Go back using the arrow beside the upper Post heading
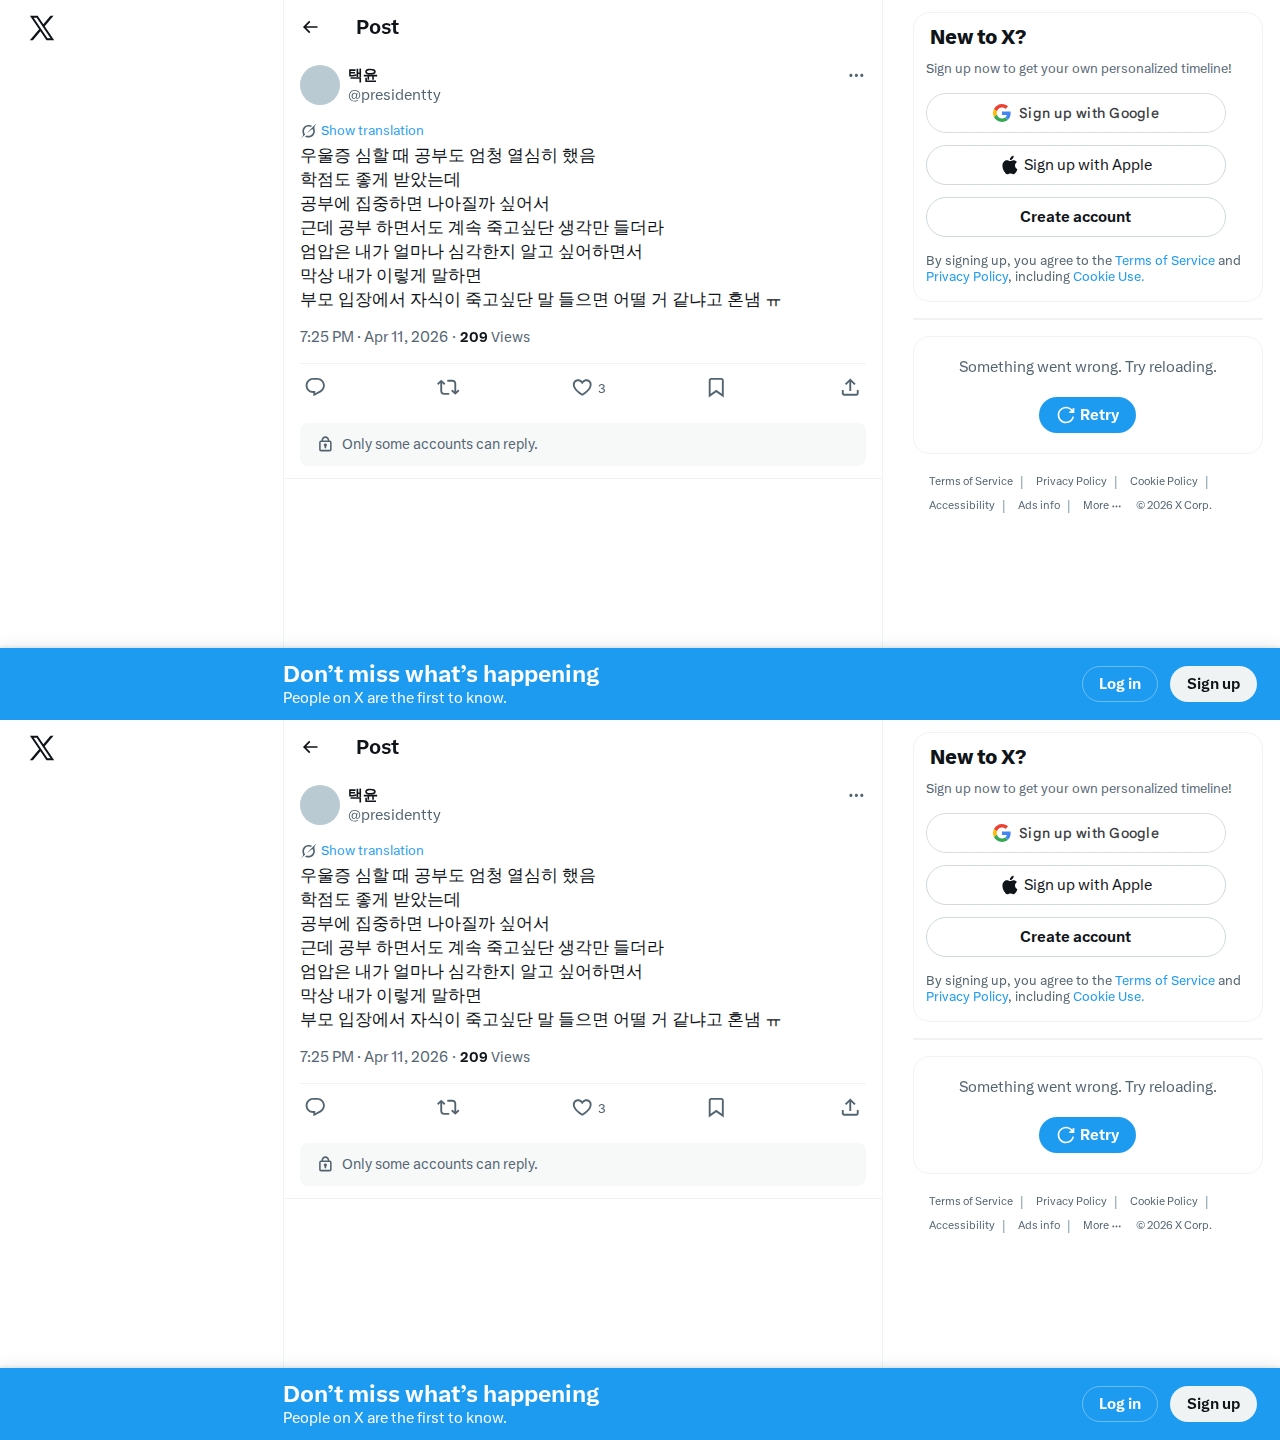This screenshot has width=1280, height=1440. click(310, 27)
